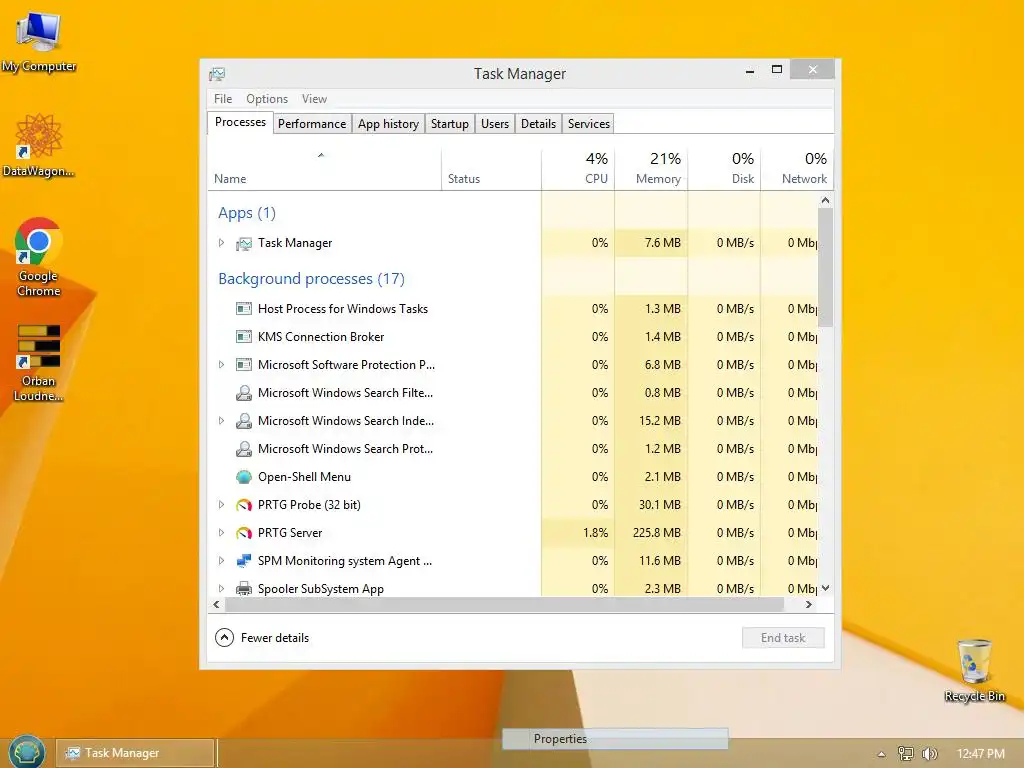Expand Task Manager app row
1024x768 pixels.
point(221,243)
